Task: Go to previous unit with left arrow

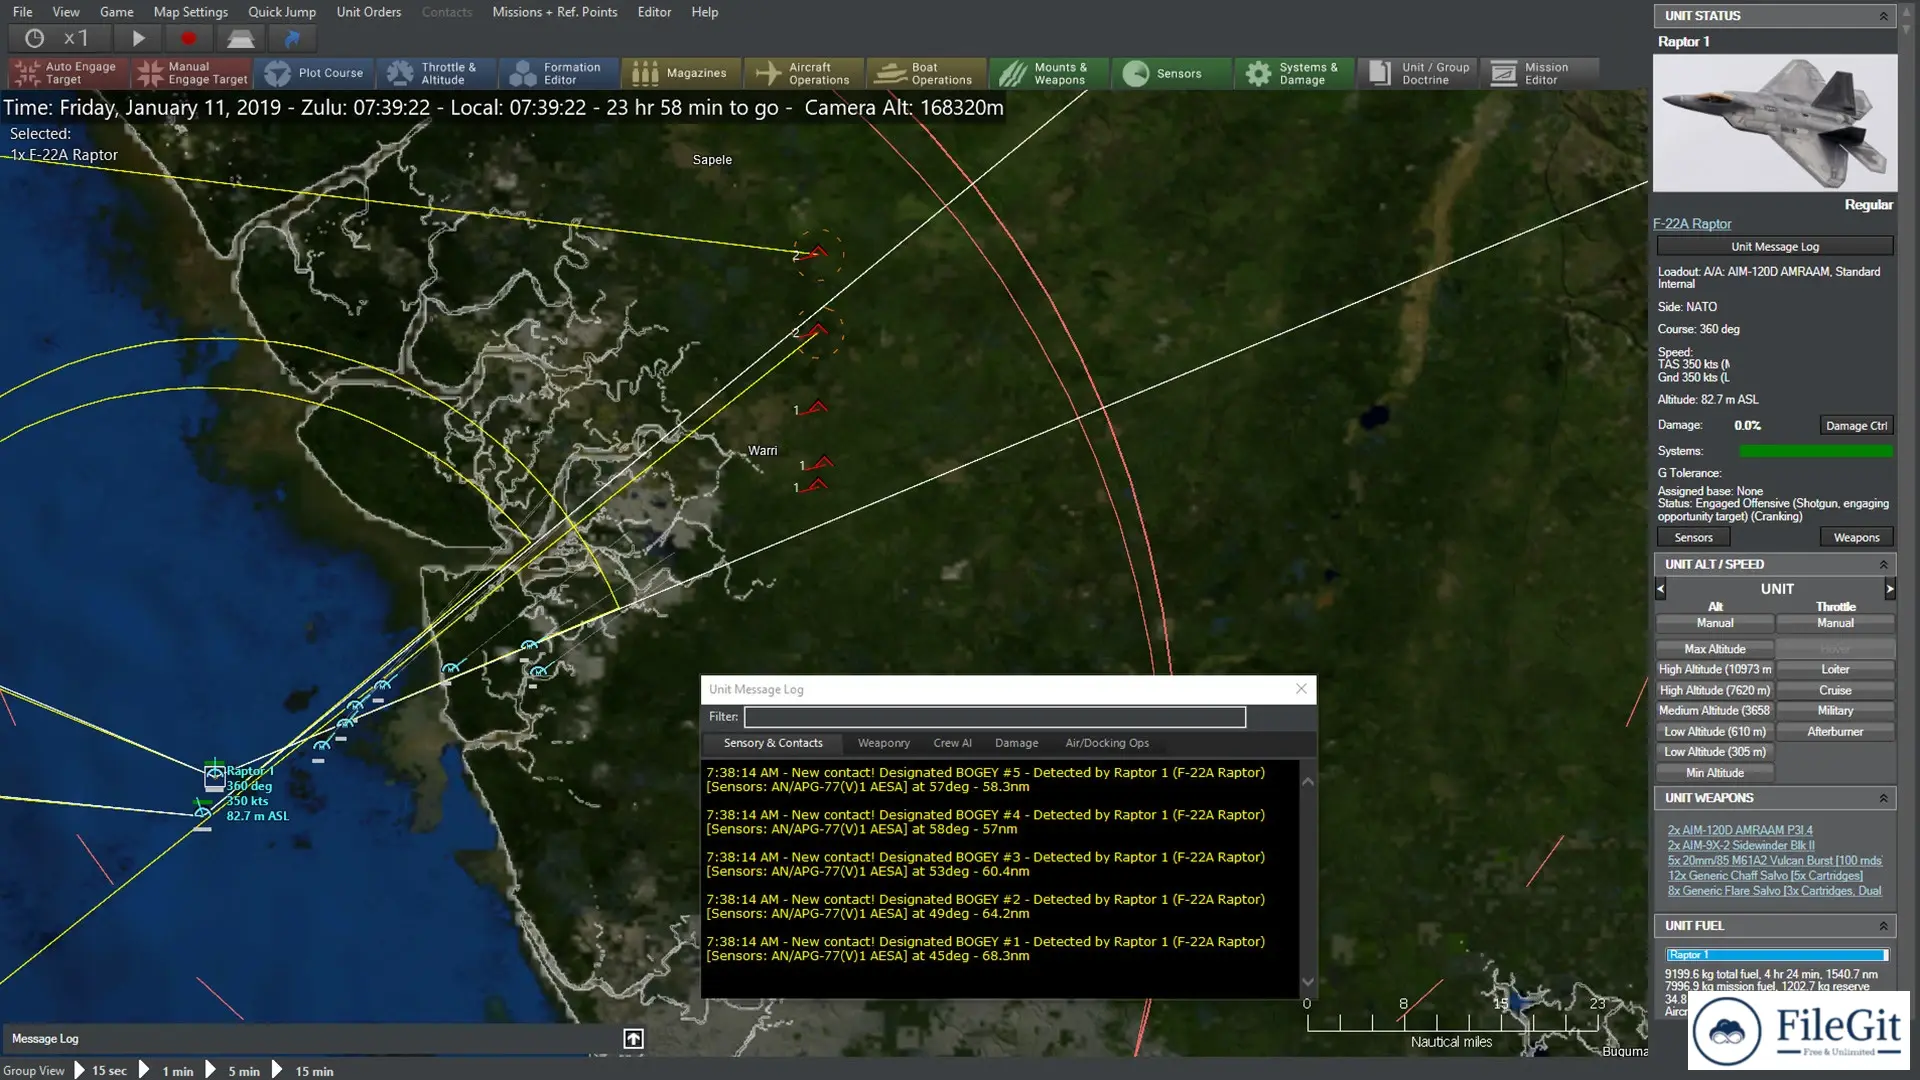Action: pyautogui.click(x=1661, y=590)
